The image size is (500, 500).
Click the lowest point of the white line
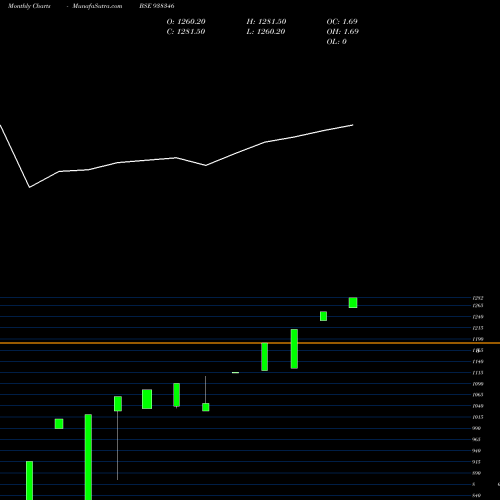(x=30, y=187)
